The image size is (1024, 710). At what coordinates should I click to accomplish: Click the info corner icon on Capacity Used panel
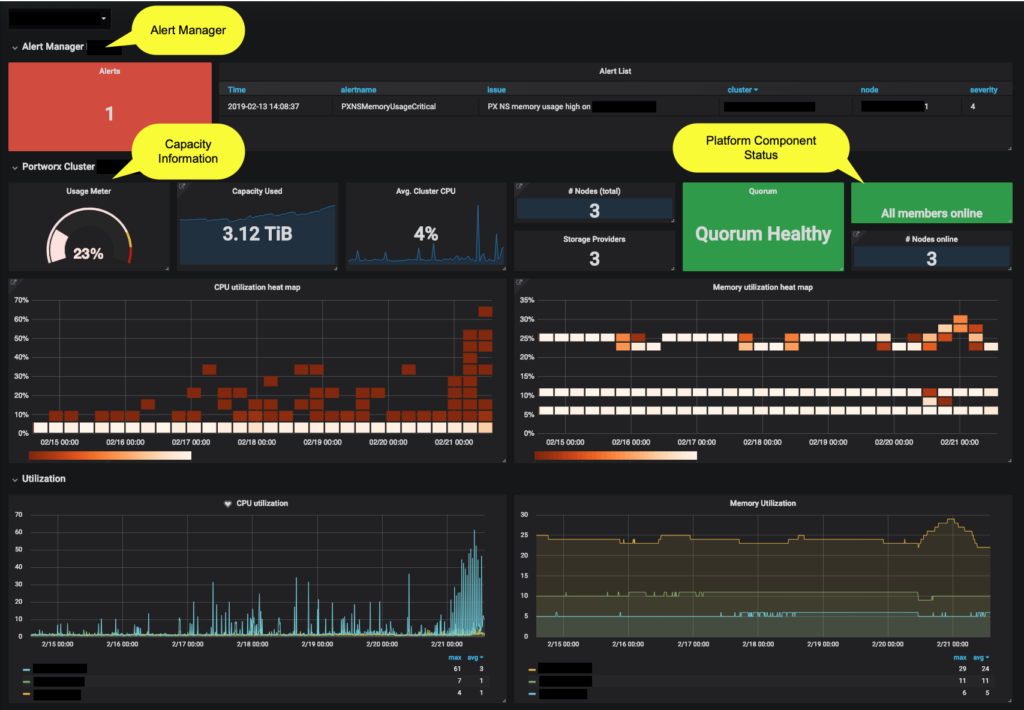point(182,186)
